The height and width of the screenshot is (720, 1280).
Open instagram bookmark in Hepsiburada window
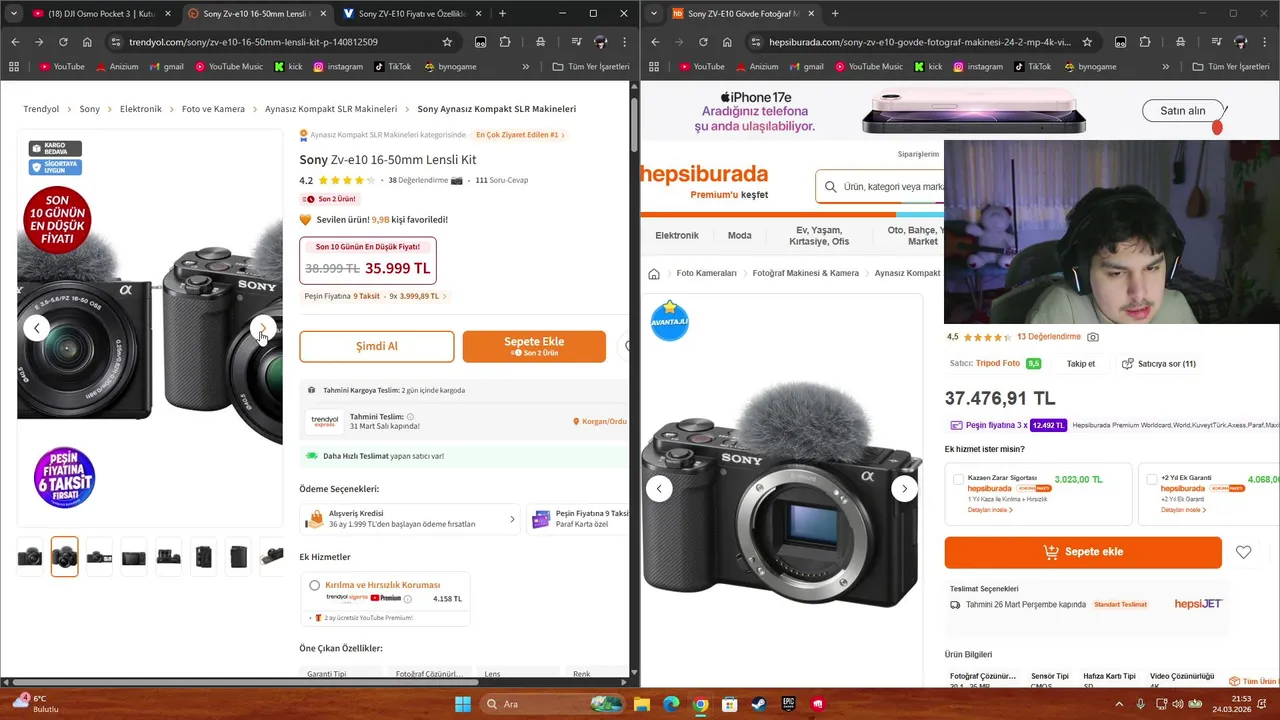pos(976,67)
